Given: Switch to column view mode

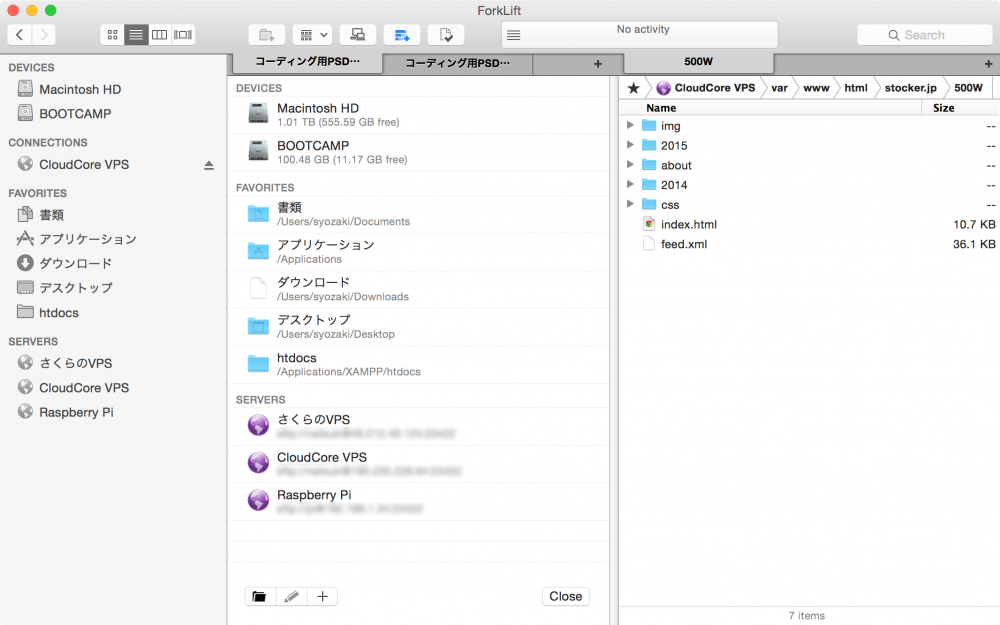Looking at the screenshot, I should 159,35.
